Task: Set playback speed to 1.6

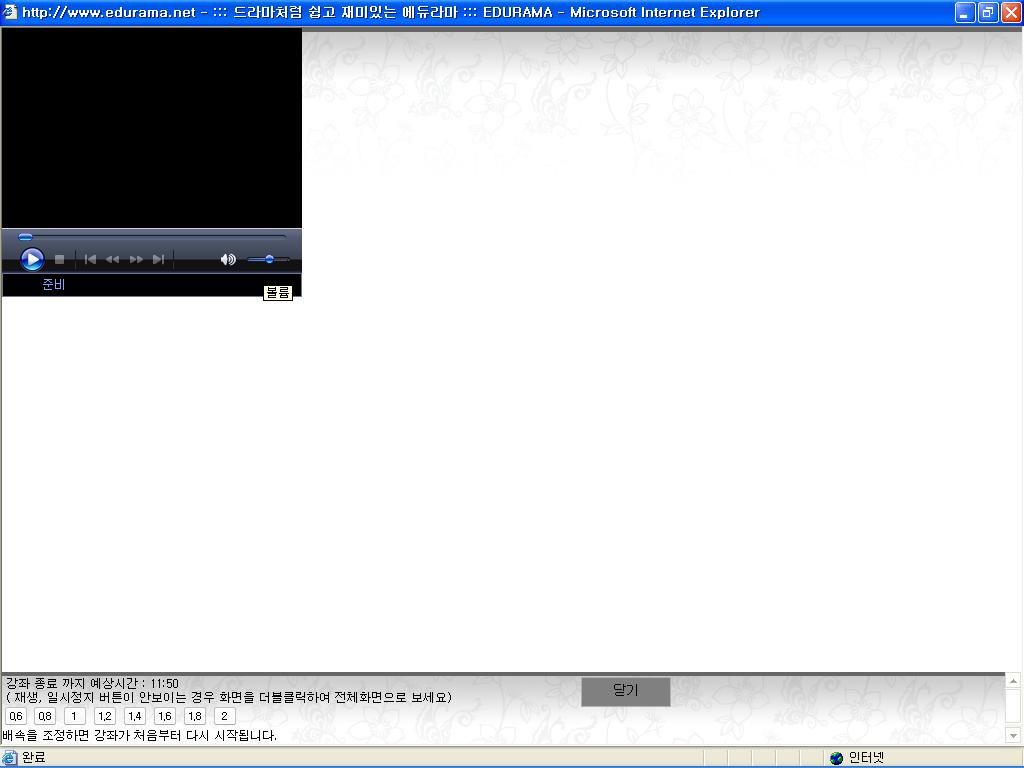Action: pyautogui.click(x=165, y=716)
